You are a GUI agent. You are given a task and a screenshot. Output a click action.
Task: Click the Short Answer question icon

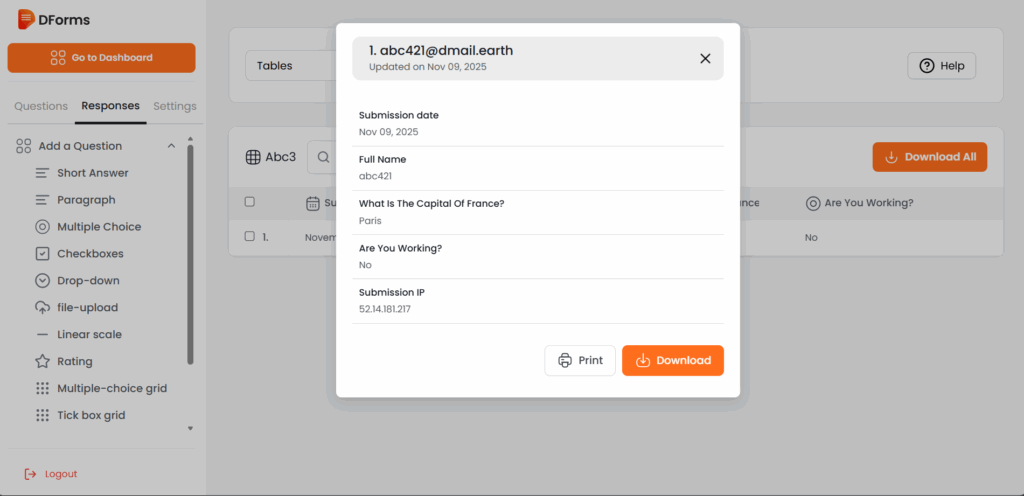(42, 173)
